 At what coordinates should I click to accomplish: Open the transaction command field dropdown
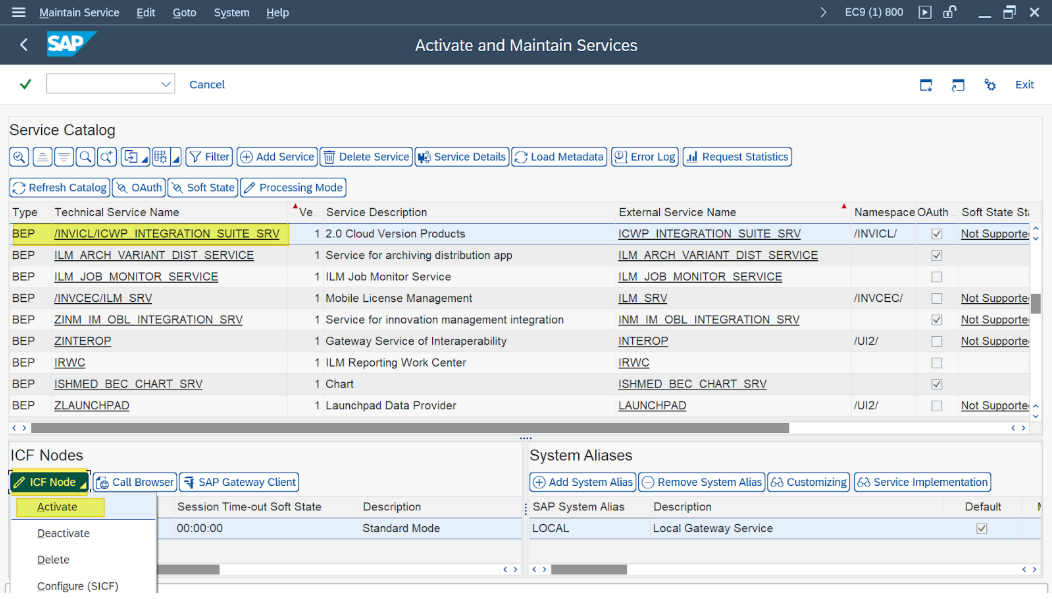166,84
